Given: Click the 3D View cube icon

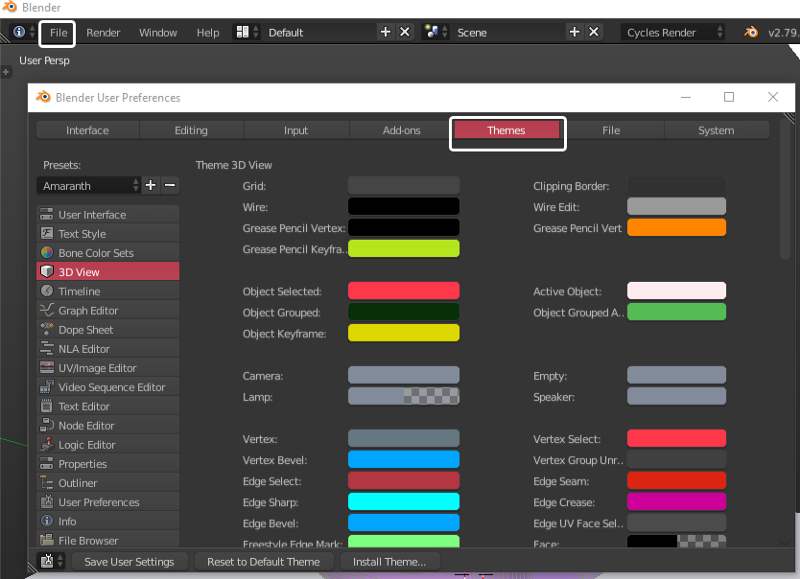Looking at the screenshot, I should click(46, 271).
